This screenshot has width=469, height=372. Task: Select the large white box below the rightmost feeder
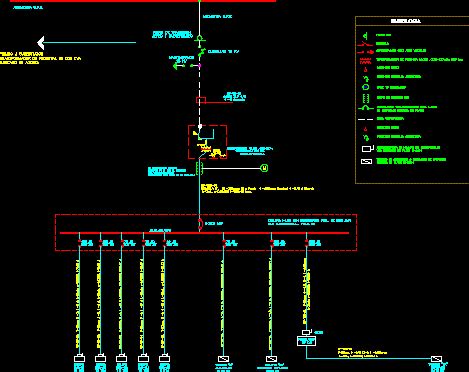(x=306, y=341)
